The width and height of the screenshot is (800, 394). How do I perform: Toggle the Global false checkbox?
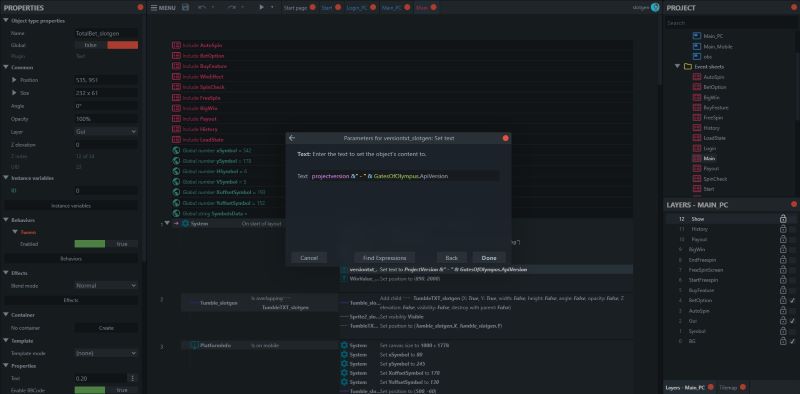(106, 45)
